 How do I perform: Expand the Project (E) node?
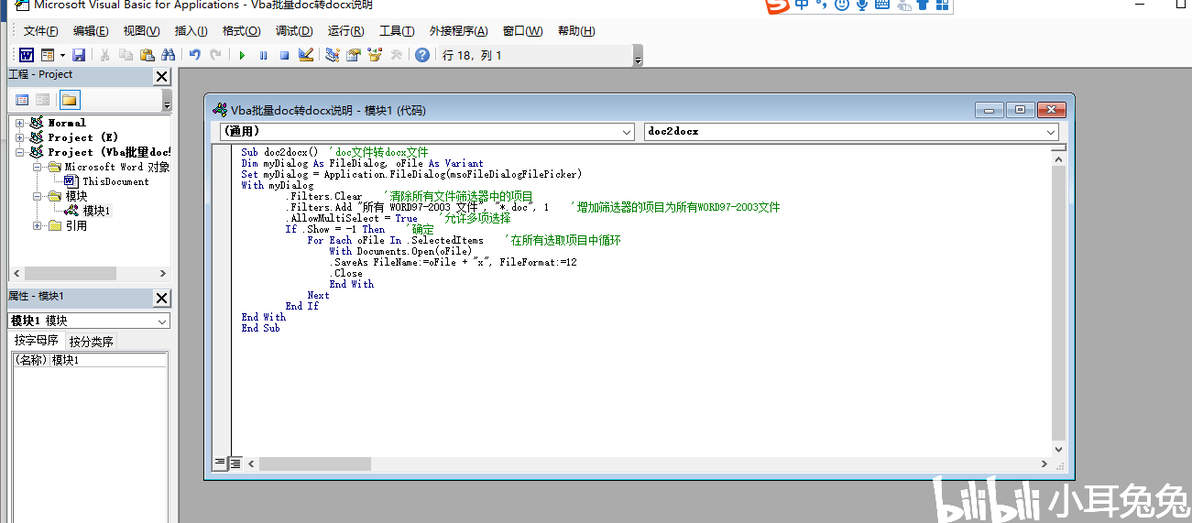click(x=19, y=138)
